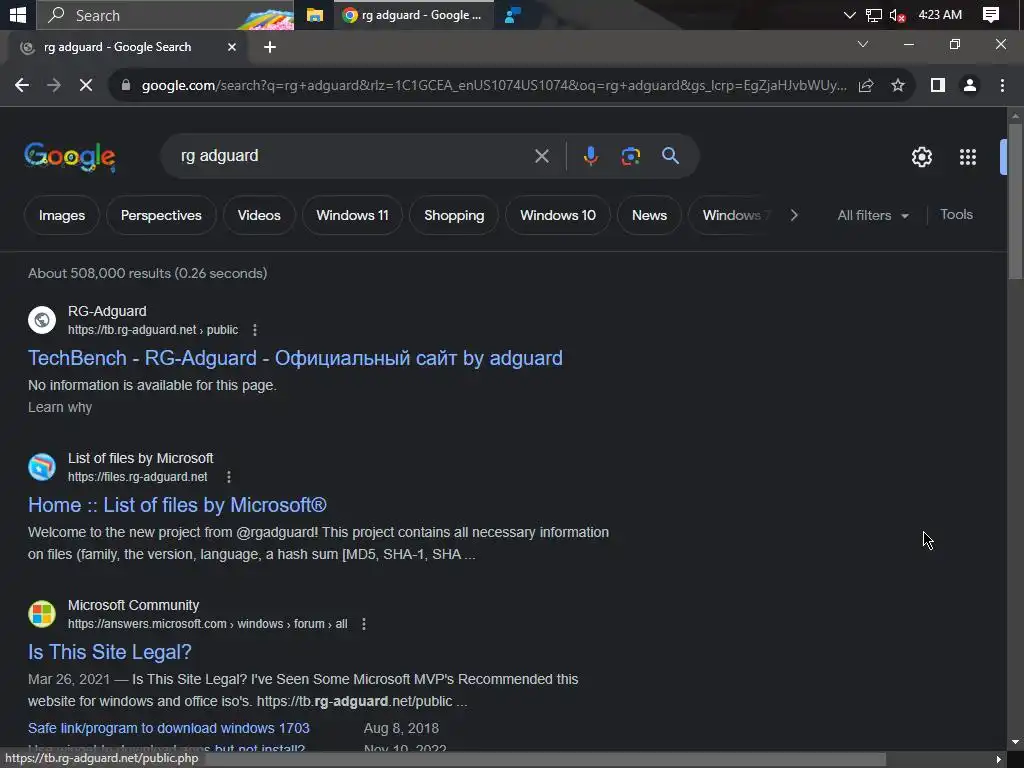Viewport: 1024px width, 768px height.
Task: Select the Windows 11 filter chip
Action: click(x=352, y=215)
